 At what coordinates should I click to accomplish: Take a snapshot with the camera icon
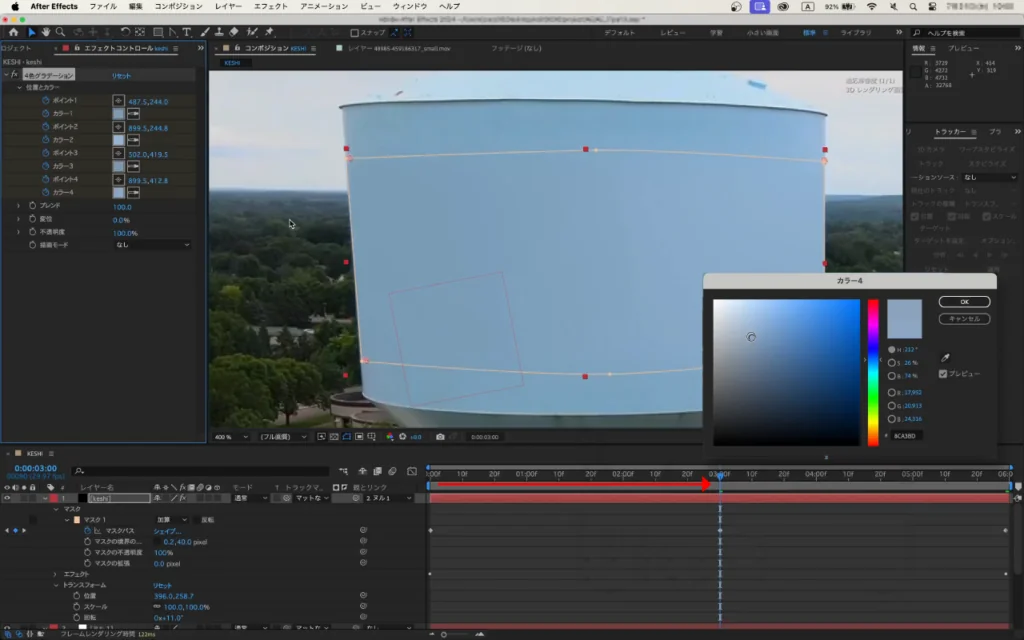coord(440,437)
